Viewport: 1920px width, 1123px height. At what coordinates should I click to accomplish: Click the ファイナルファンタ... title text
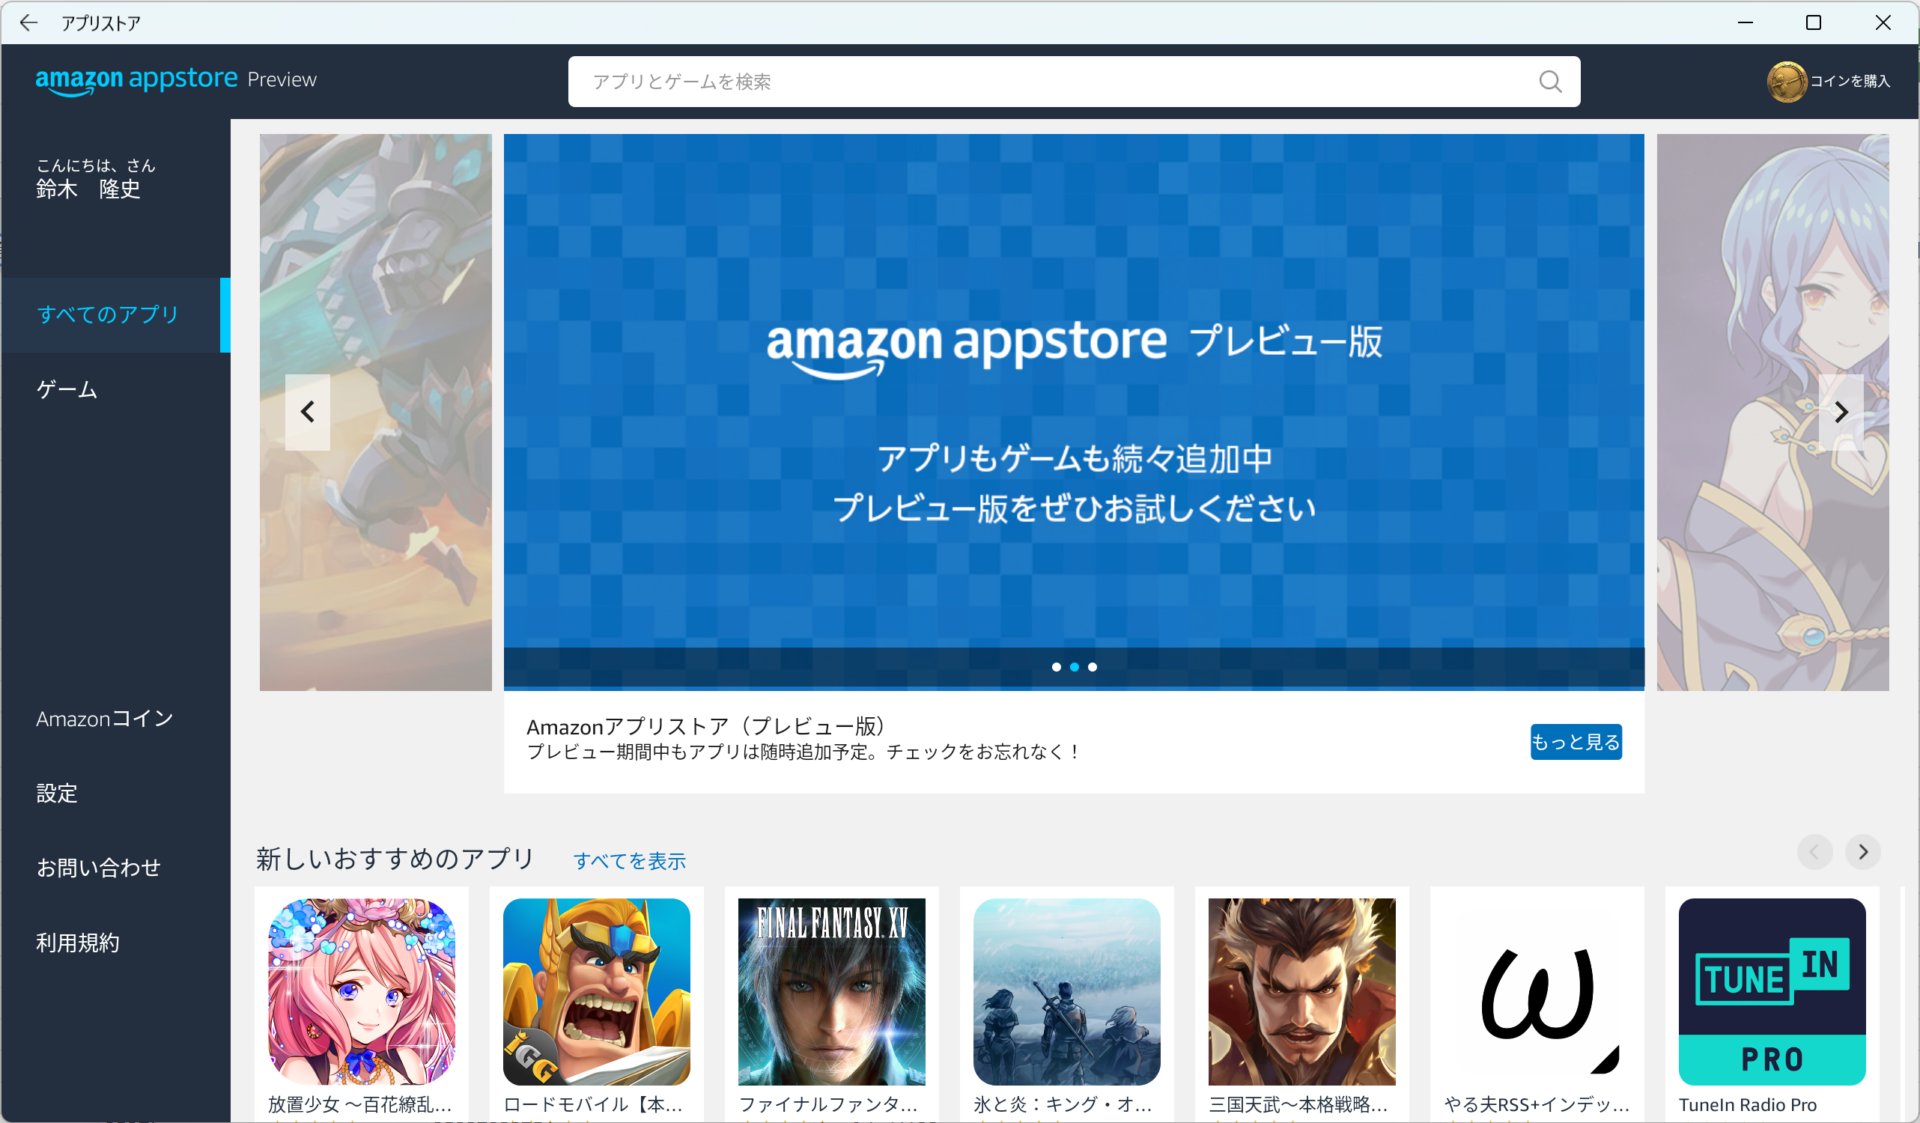coord(828,1105)
